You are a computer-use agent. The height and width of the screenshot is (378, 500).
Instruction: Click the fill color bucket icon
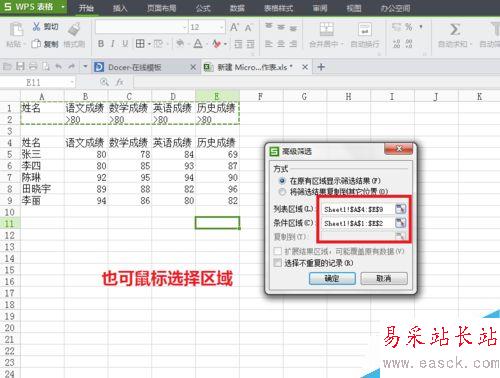pos(180,44)
